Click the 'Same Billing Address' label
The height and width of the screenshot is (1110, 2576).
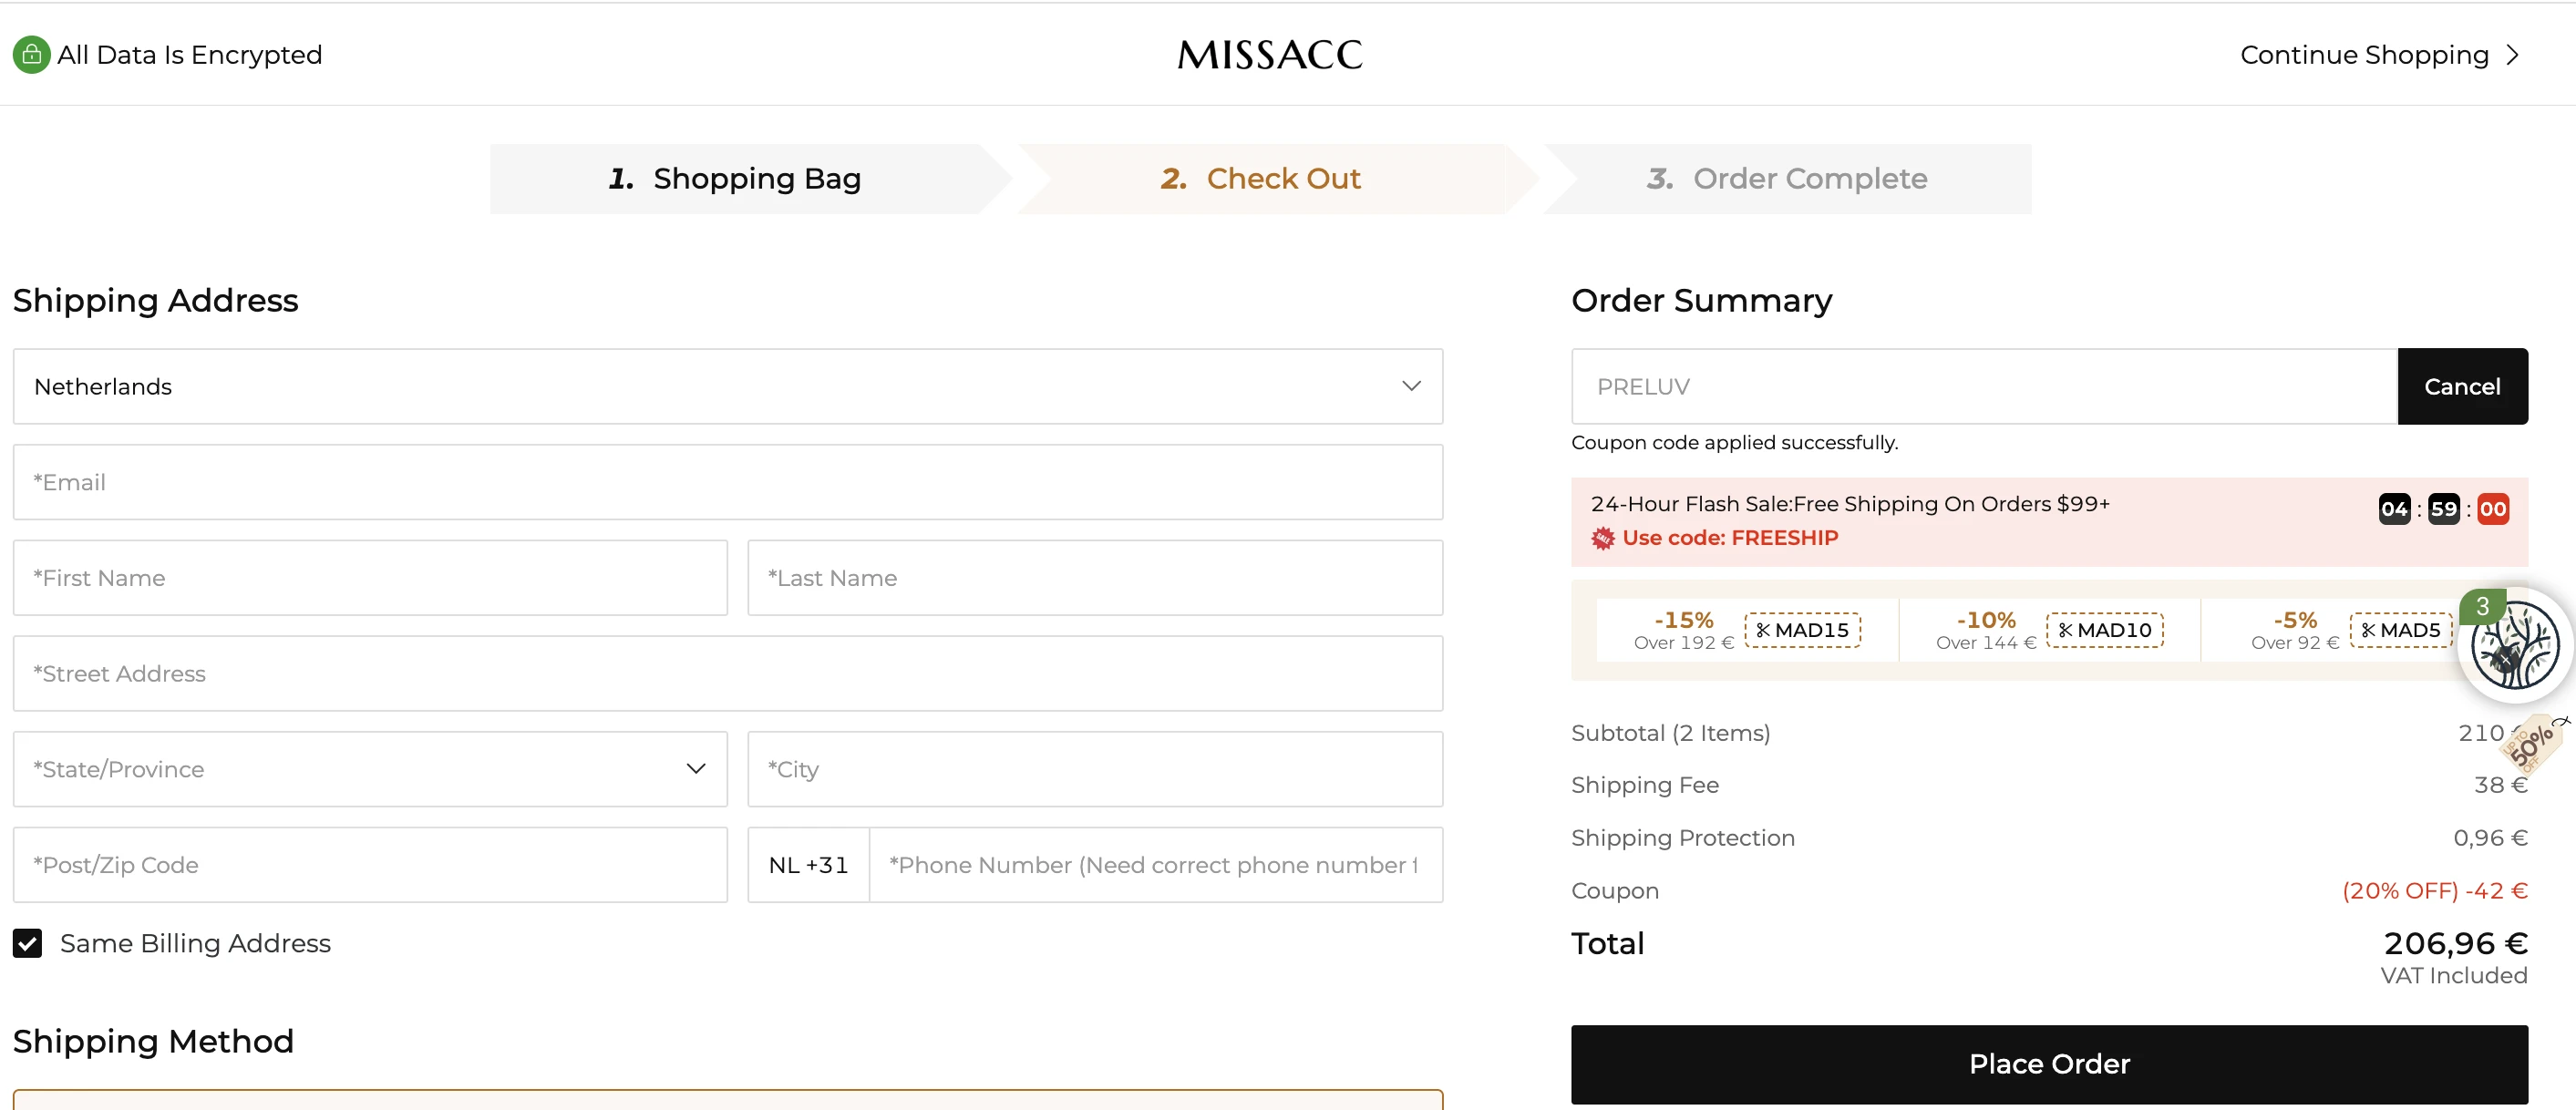(x=195, y=943)
